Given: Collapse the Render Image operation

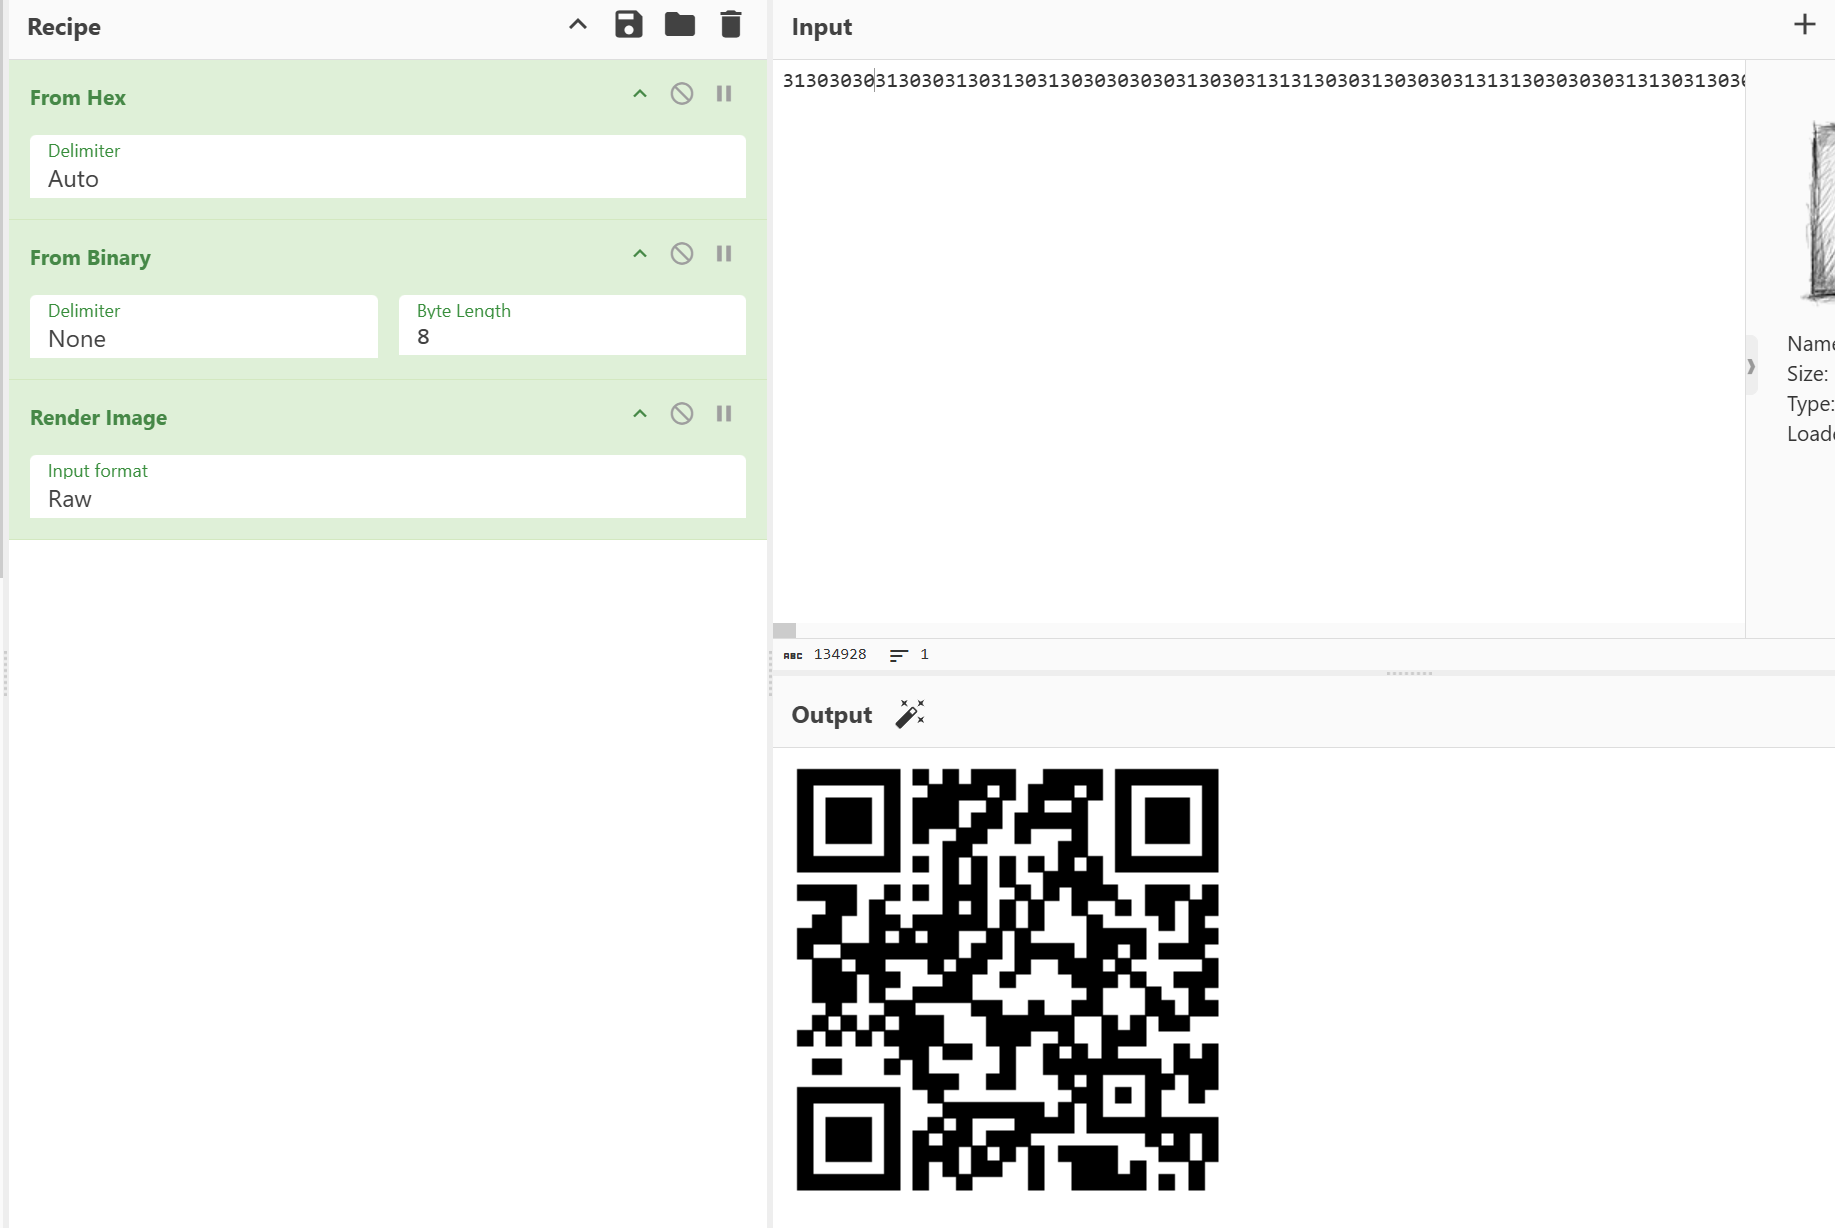Looking at the screenshot, I should 640,414.
